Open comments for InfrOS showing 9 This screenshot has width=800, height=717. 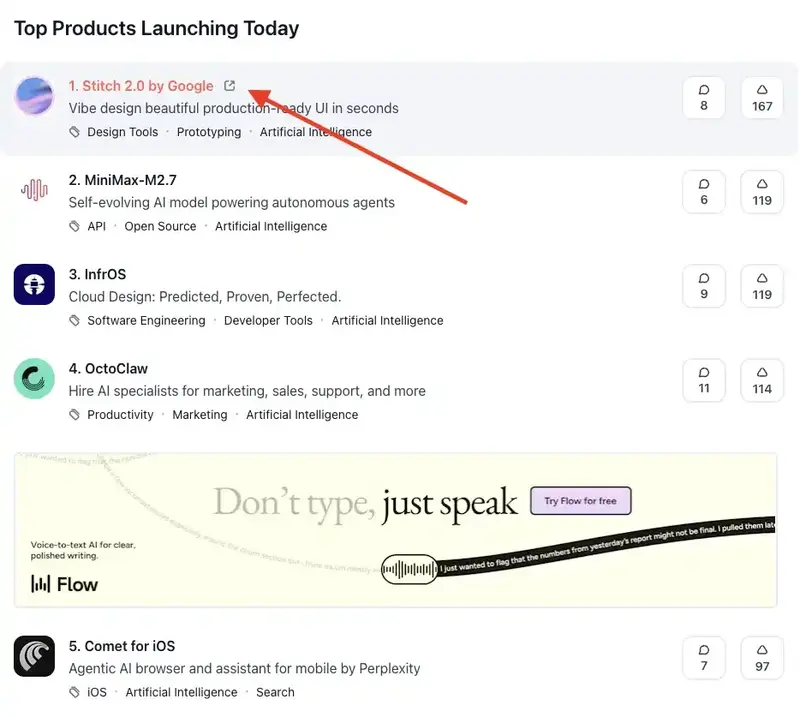tap(704, 286)
